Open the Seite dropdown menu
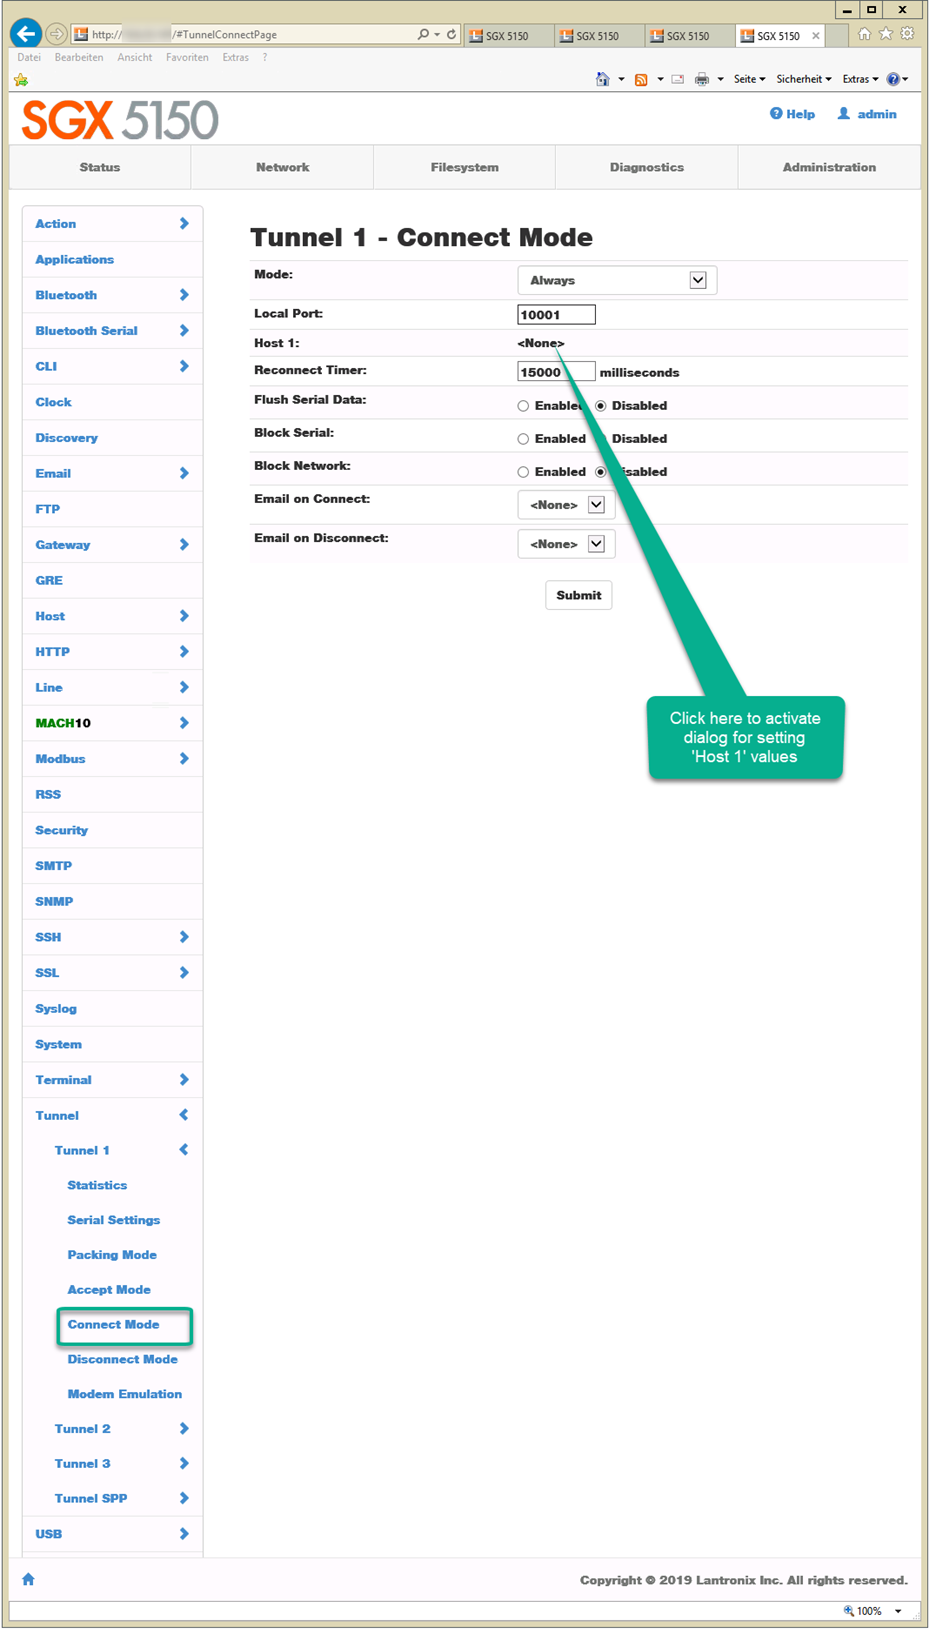Screen dimensions: 936x1634 [x=749, y=79]
